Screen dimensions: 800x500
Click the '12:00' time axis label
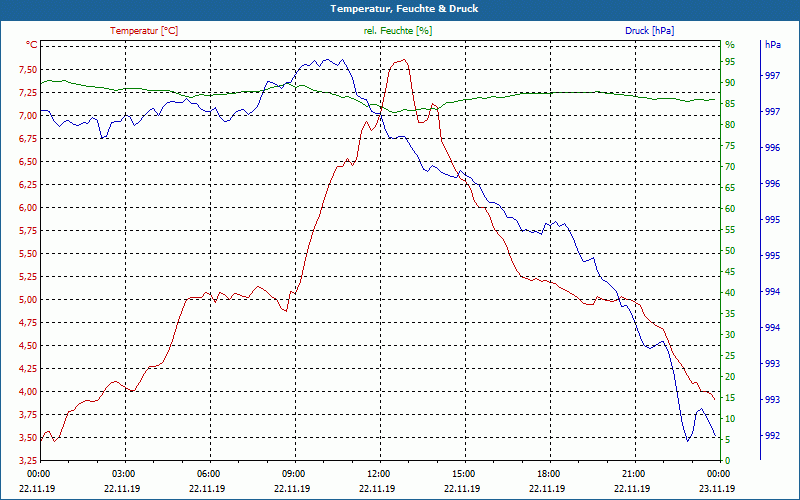click(x=378, y=474)
